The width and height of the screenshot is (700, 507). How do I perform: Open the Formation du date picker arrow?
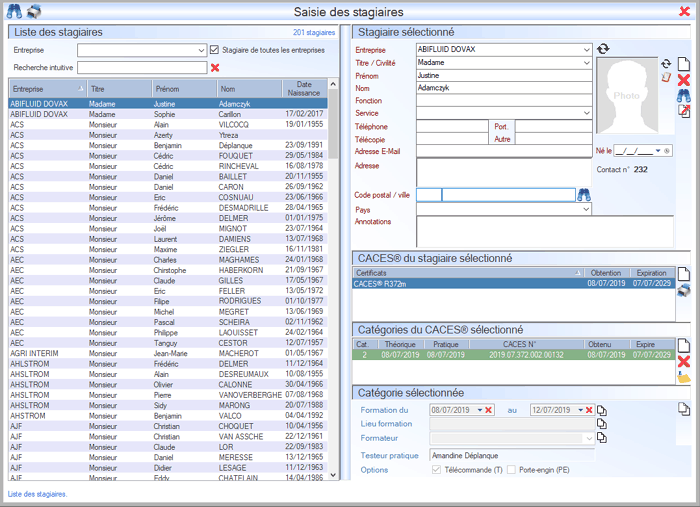(480, 410)
